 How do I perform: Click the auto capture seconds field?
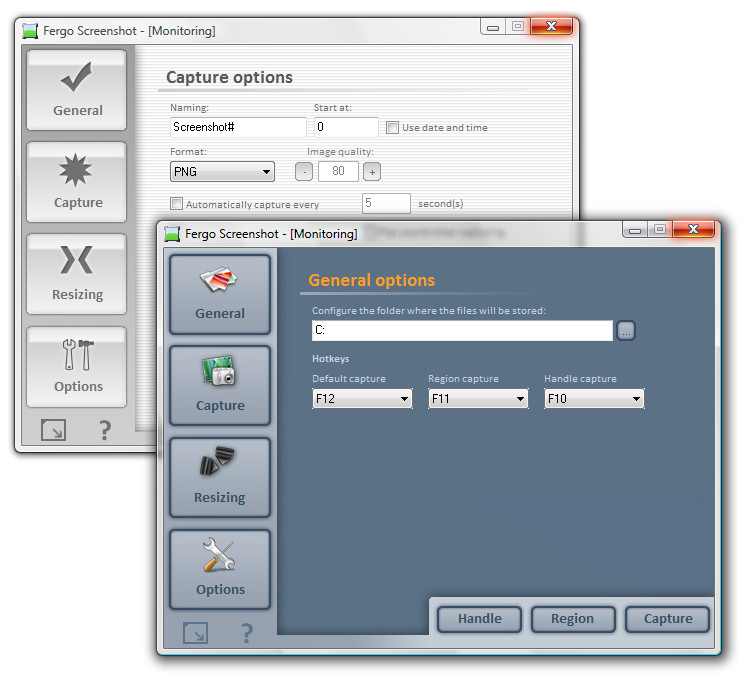[x=386, y=203]
